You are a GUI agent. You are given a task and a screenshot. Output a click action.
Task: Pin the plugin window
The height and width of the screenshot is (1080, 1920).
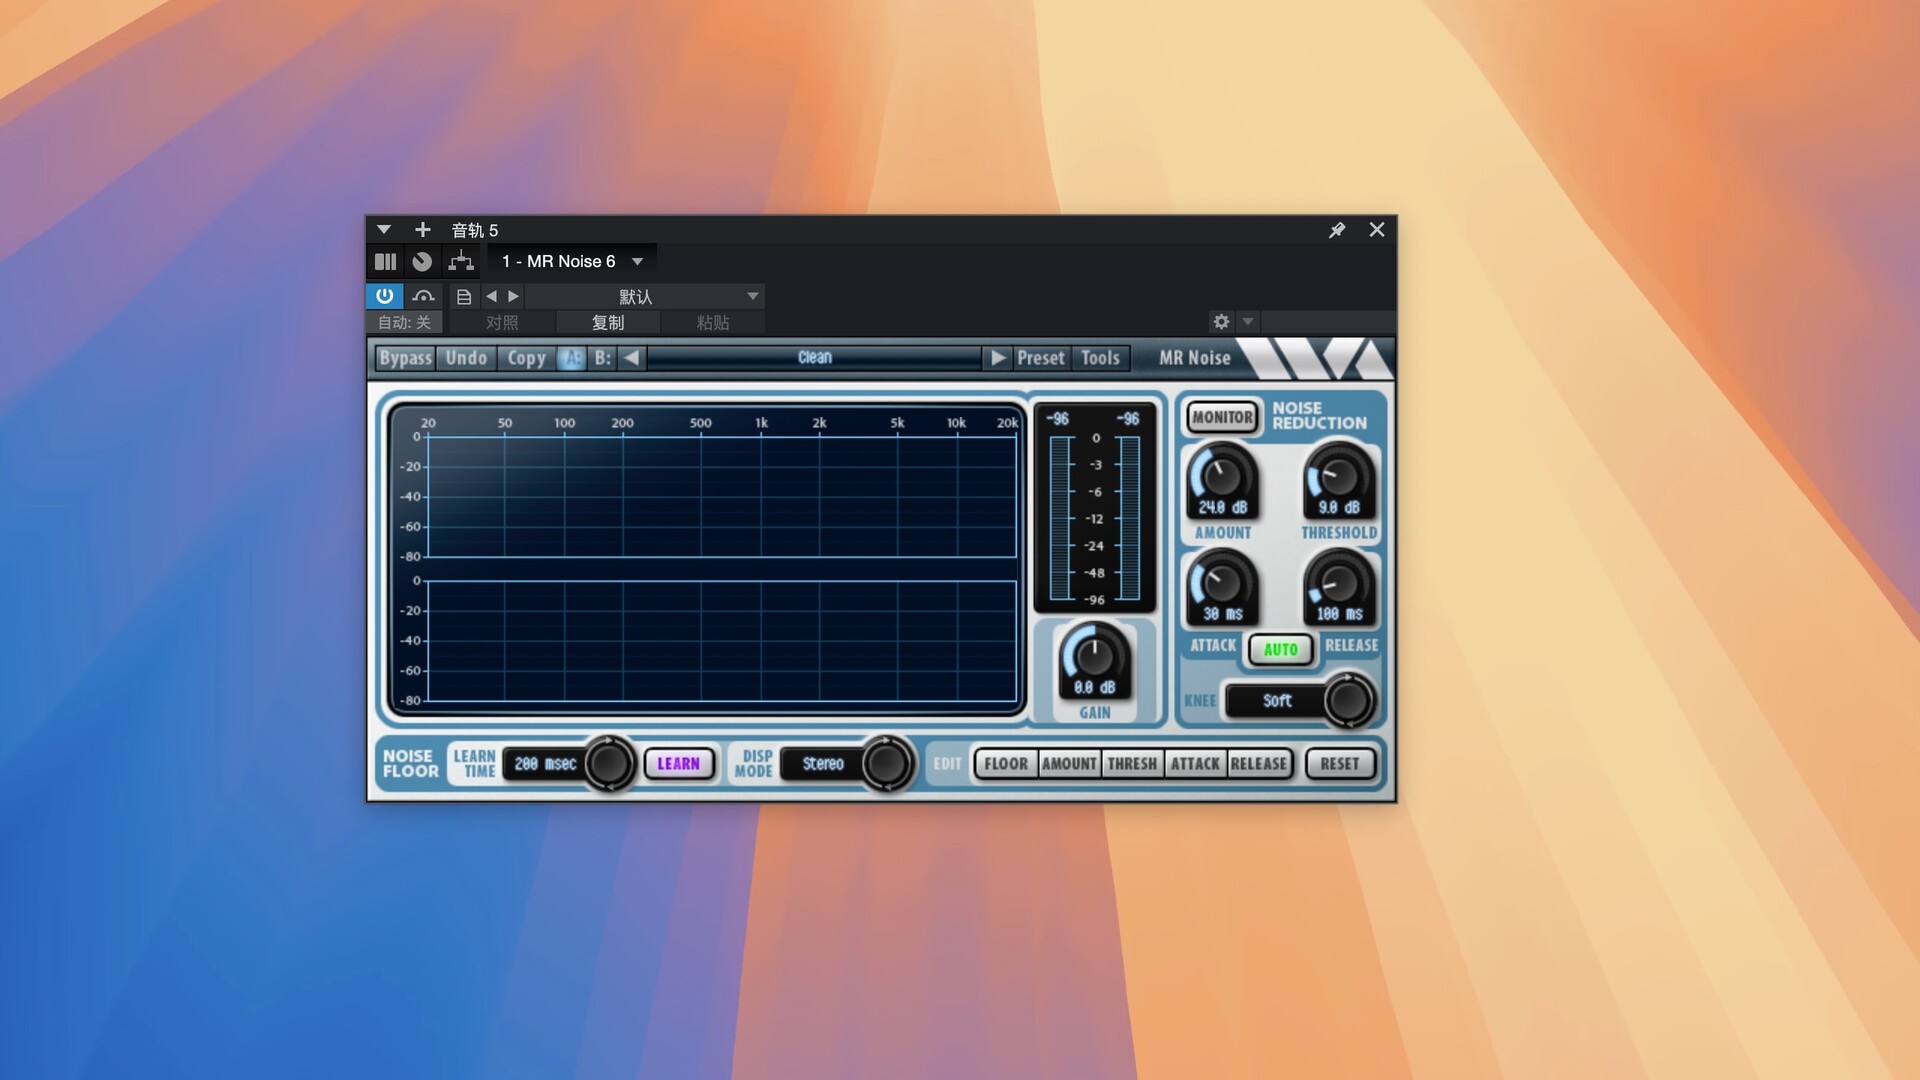click(1337, 230)
